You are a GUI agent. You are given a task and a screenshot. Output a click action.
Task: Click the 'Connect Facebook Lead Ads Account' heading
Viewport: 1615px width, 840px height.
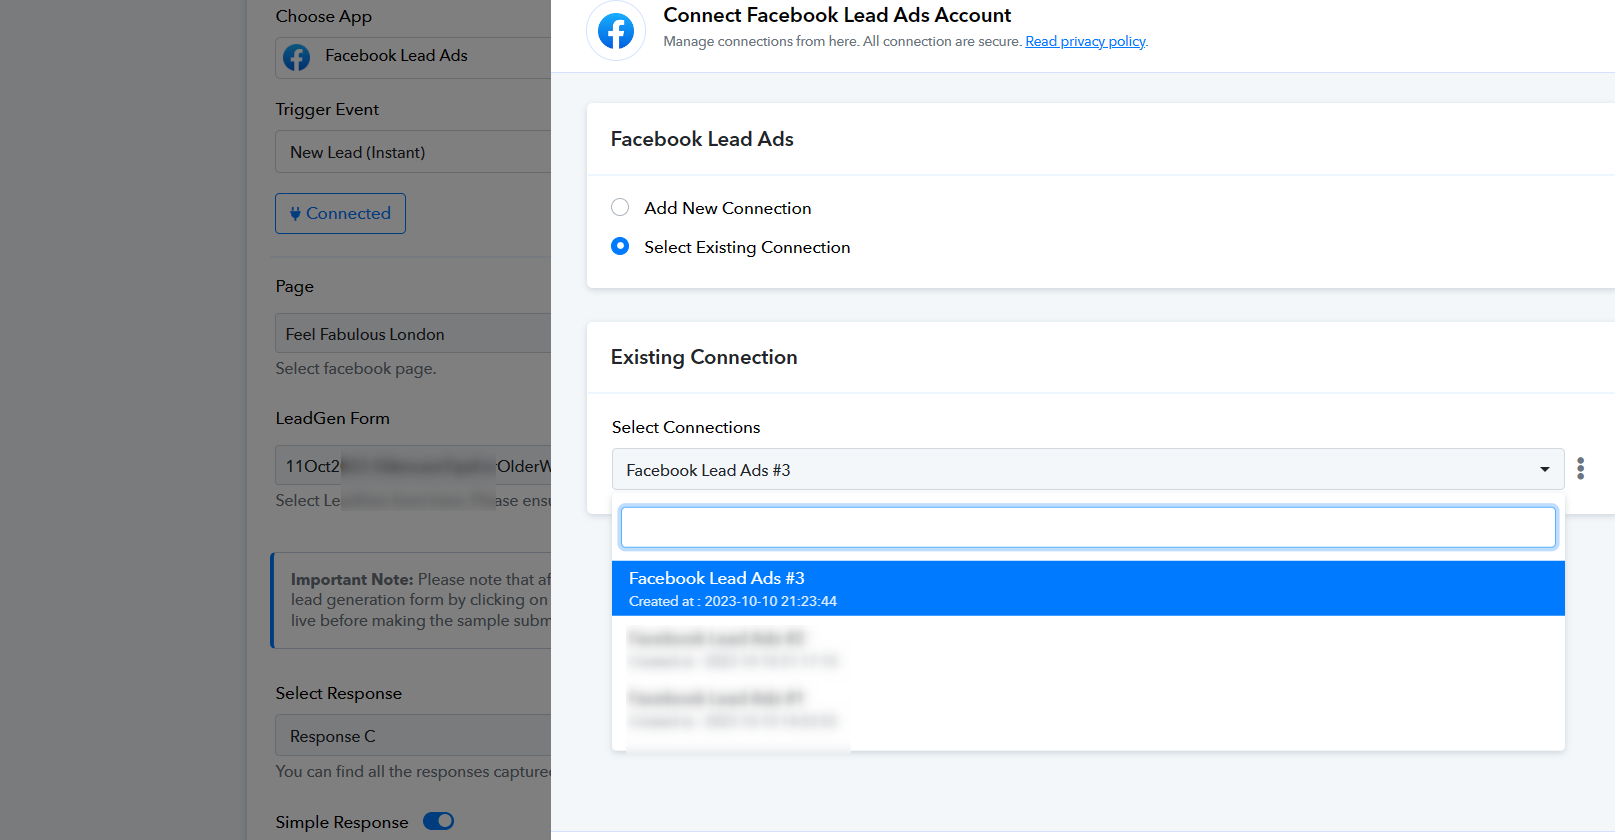click(x=837, y=15)
